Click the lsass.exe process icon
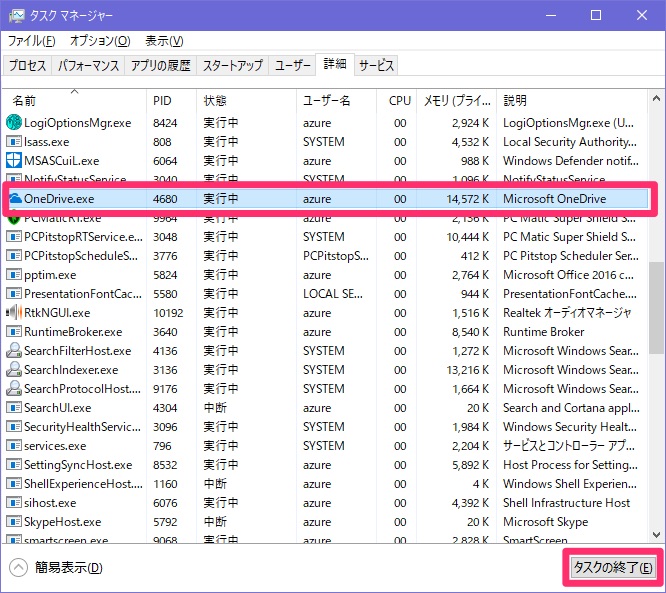This screenshot has height=593, width=666. coord(14,142)
